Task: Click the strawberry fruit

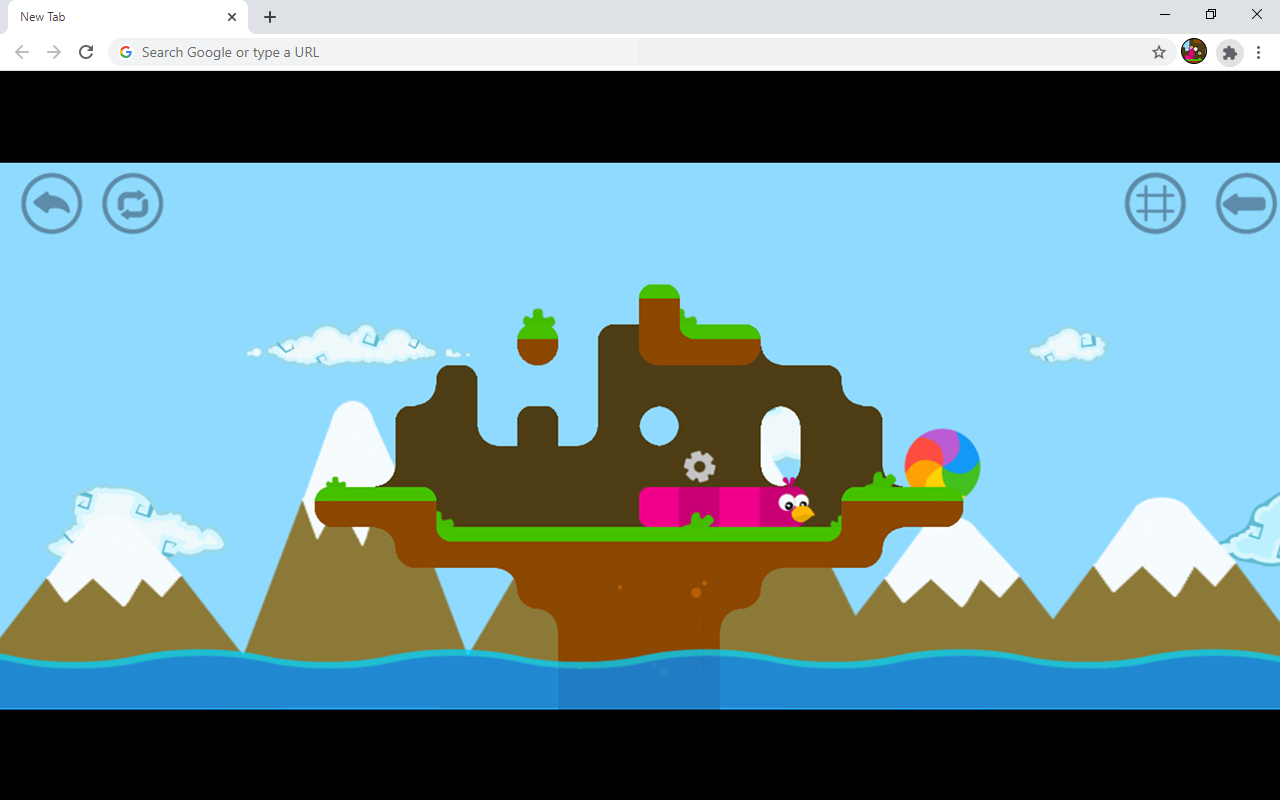Action: tap(537, 338)
